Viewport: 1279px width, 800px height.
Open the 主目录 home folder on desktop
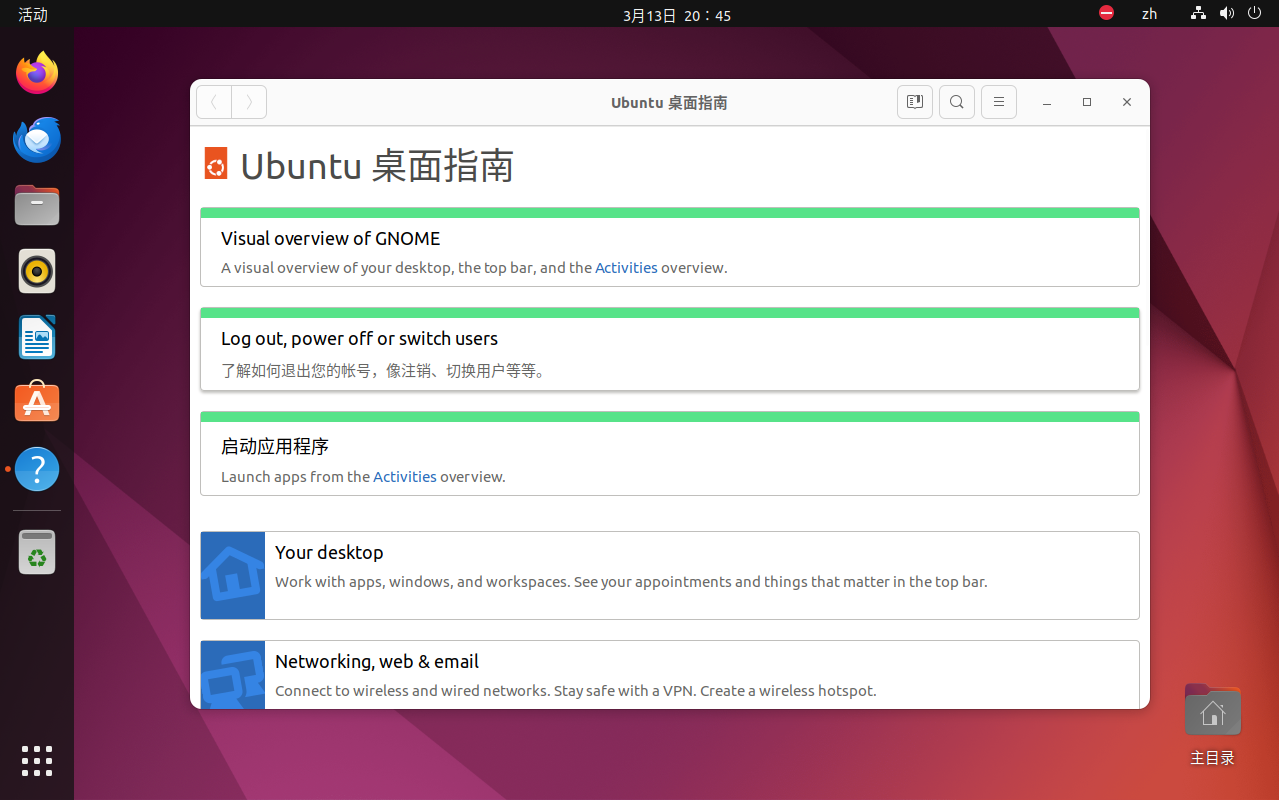[x=1212, y=713]
